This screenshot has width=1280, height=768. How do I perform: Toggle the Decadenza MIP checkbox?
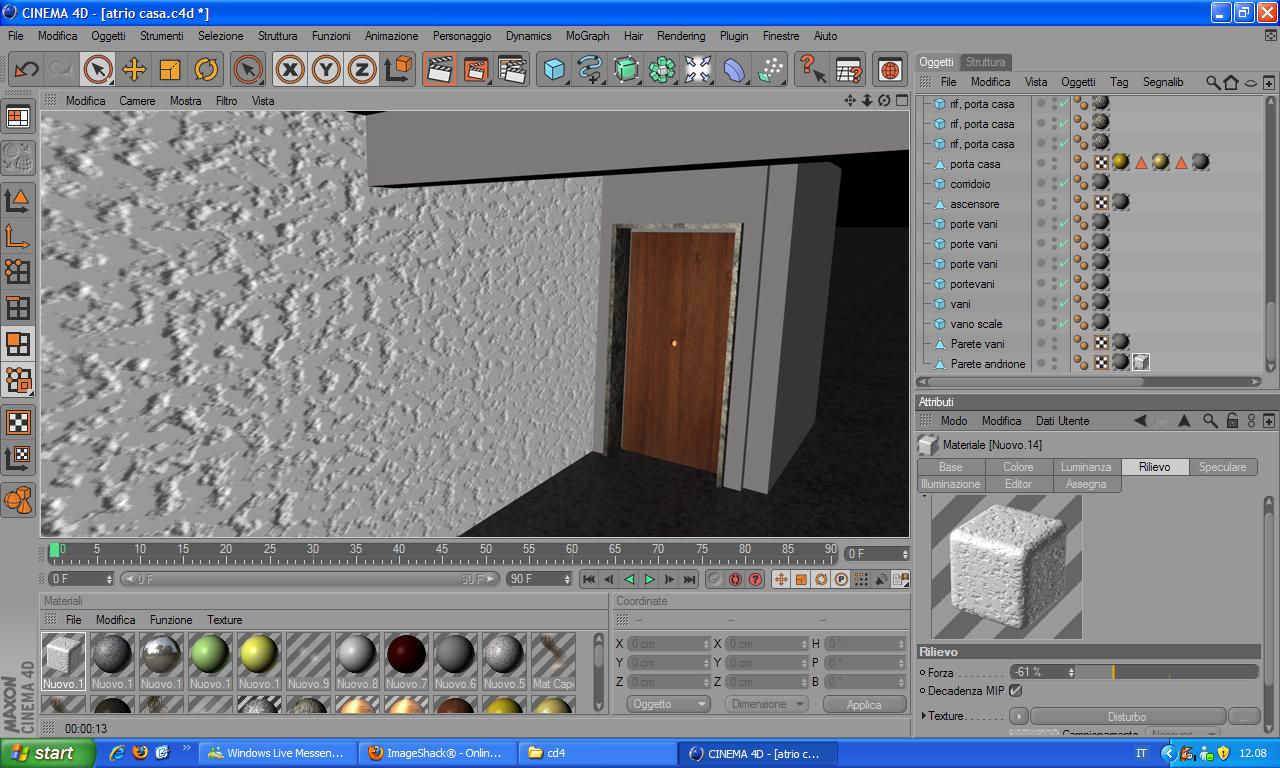click(1016, 690)
